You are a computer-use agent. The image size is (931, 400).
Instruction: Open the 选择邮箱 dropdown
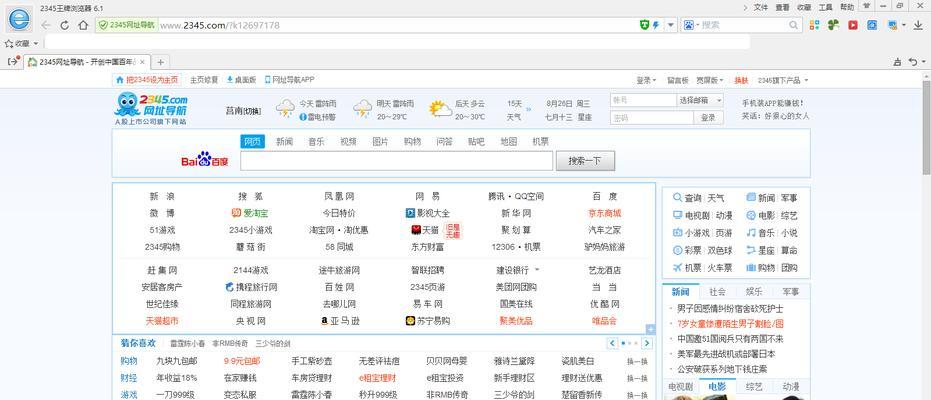(x=701, y=100)
